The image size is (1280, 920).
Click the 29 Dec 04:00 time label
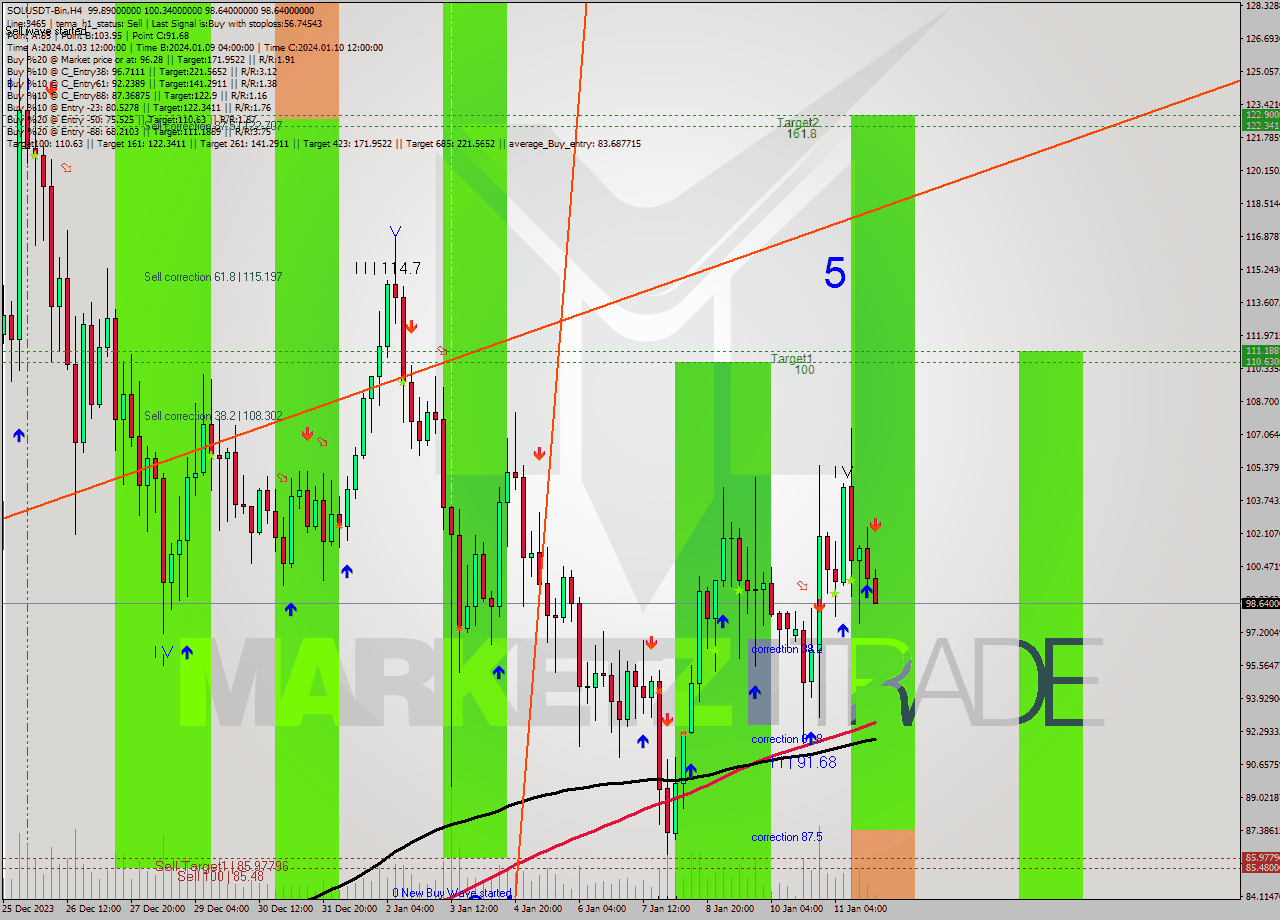tap(221, 908)
